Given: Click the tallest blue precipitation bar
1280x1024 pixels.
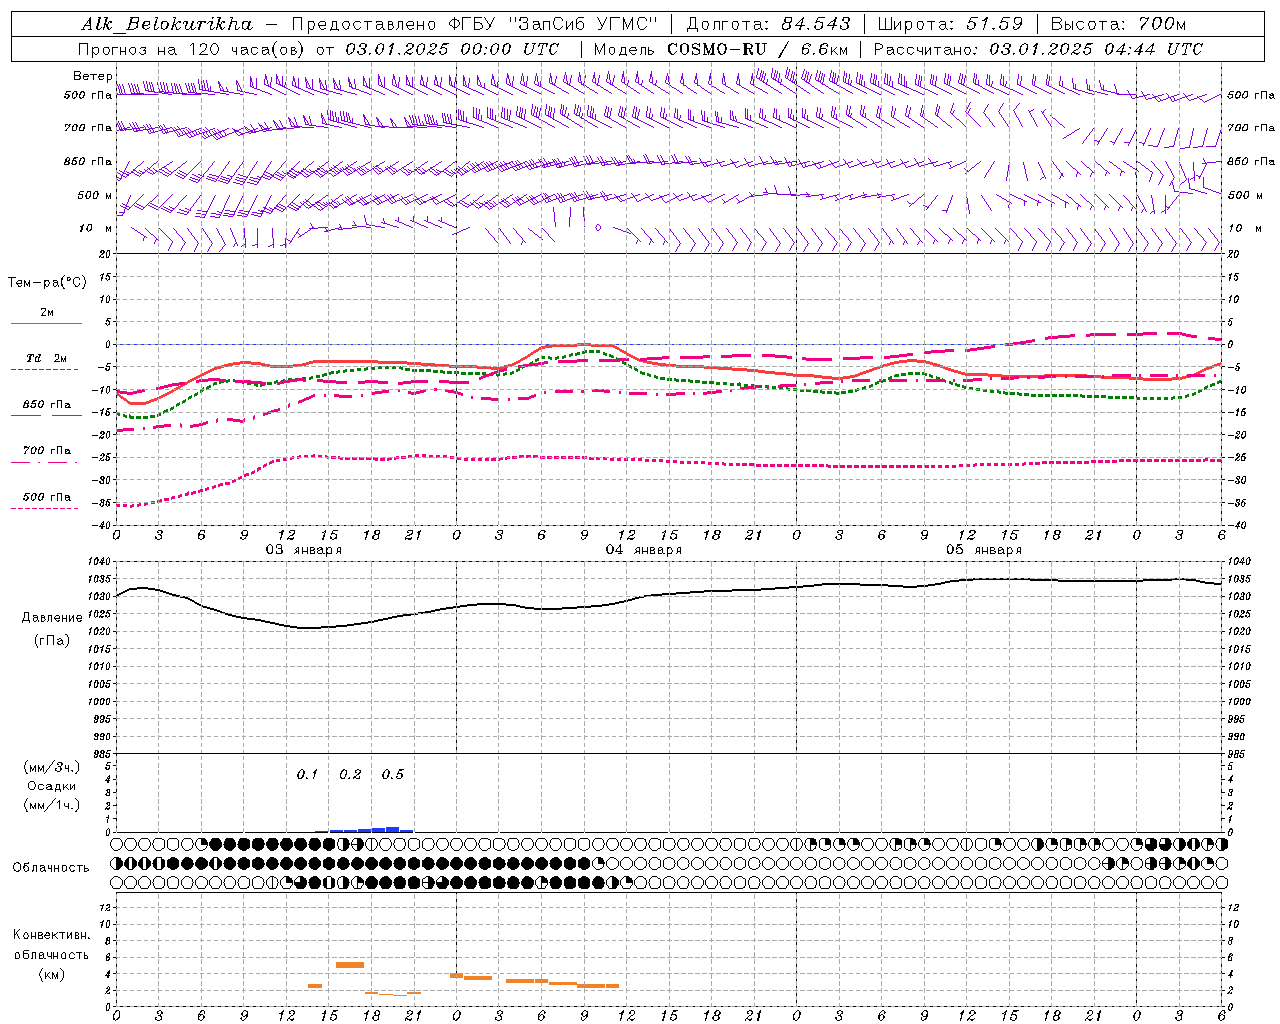Looking at the screenshot, I should coord(392,829).
